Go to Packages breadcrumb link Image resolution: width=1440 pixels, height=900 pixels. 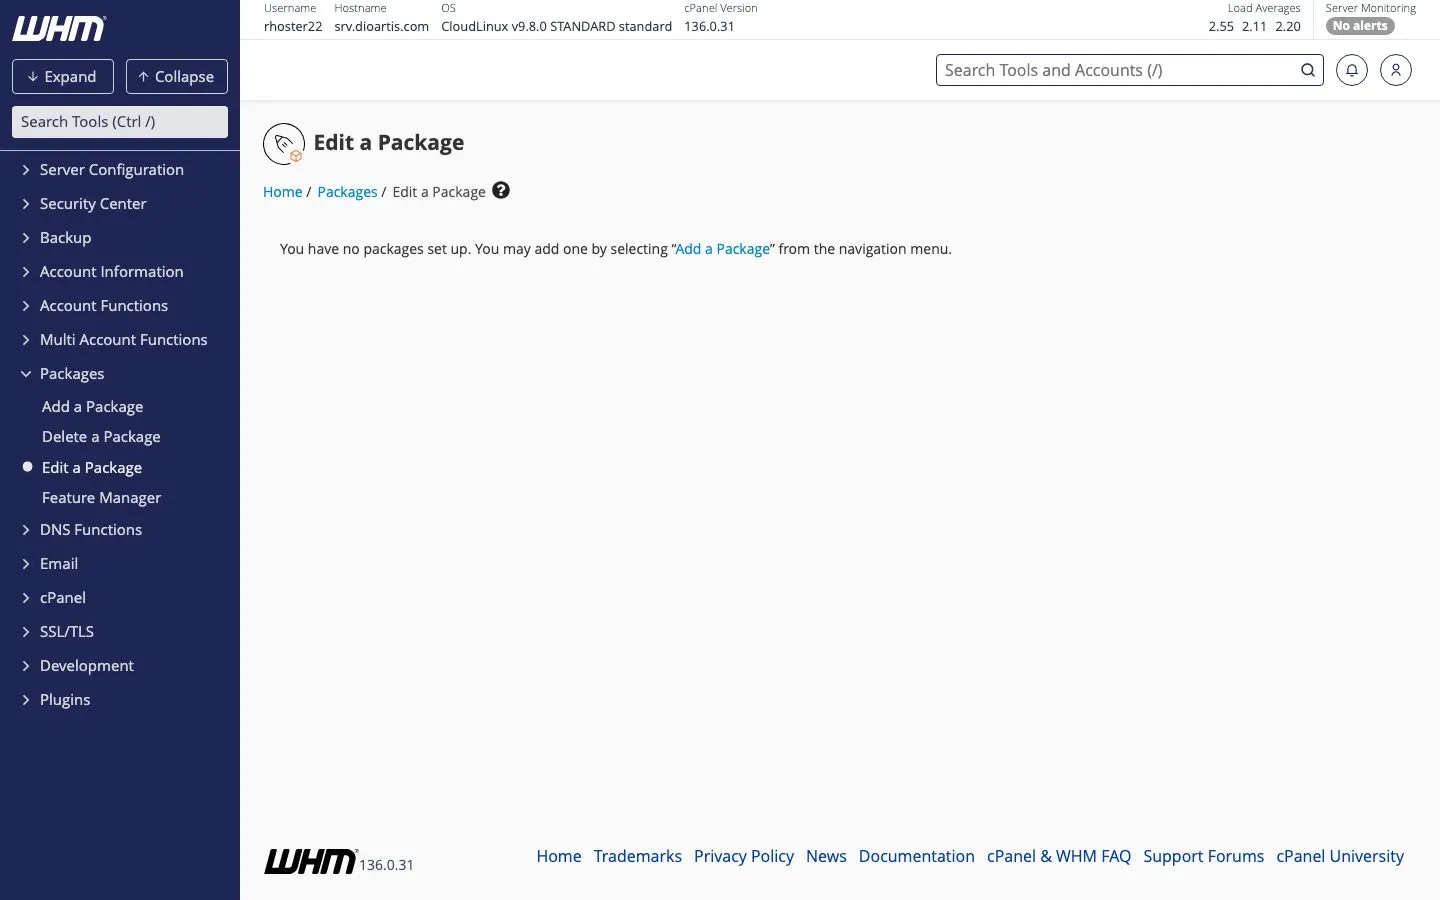(x=347, y=192)
